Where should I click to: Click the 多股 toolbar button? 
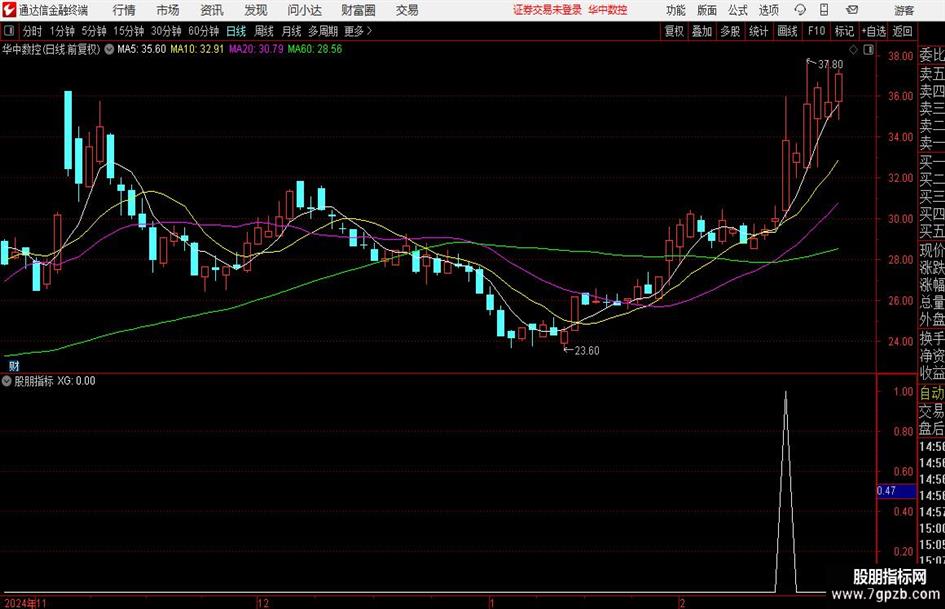tap(730, 31)
